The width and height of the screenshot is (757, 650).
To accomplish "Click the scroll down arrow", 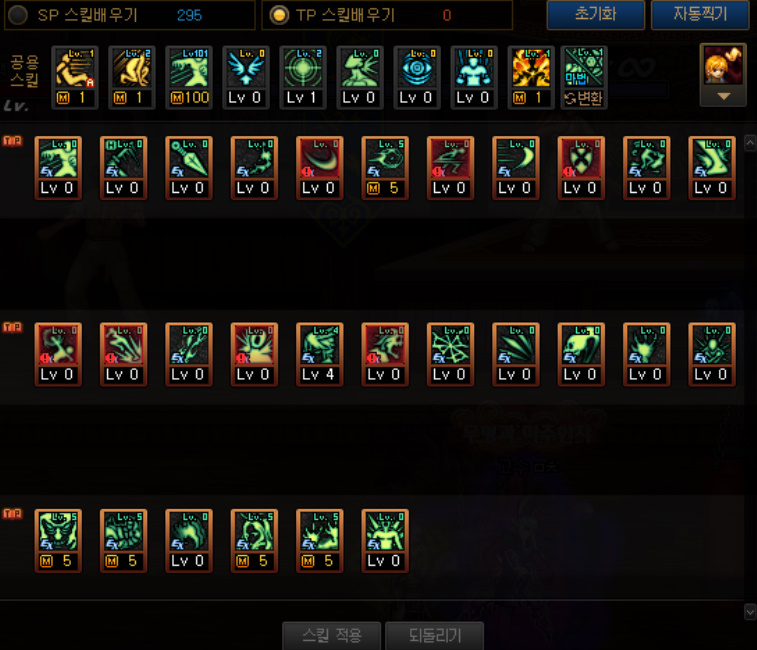I will 750,612.
